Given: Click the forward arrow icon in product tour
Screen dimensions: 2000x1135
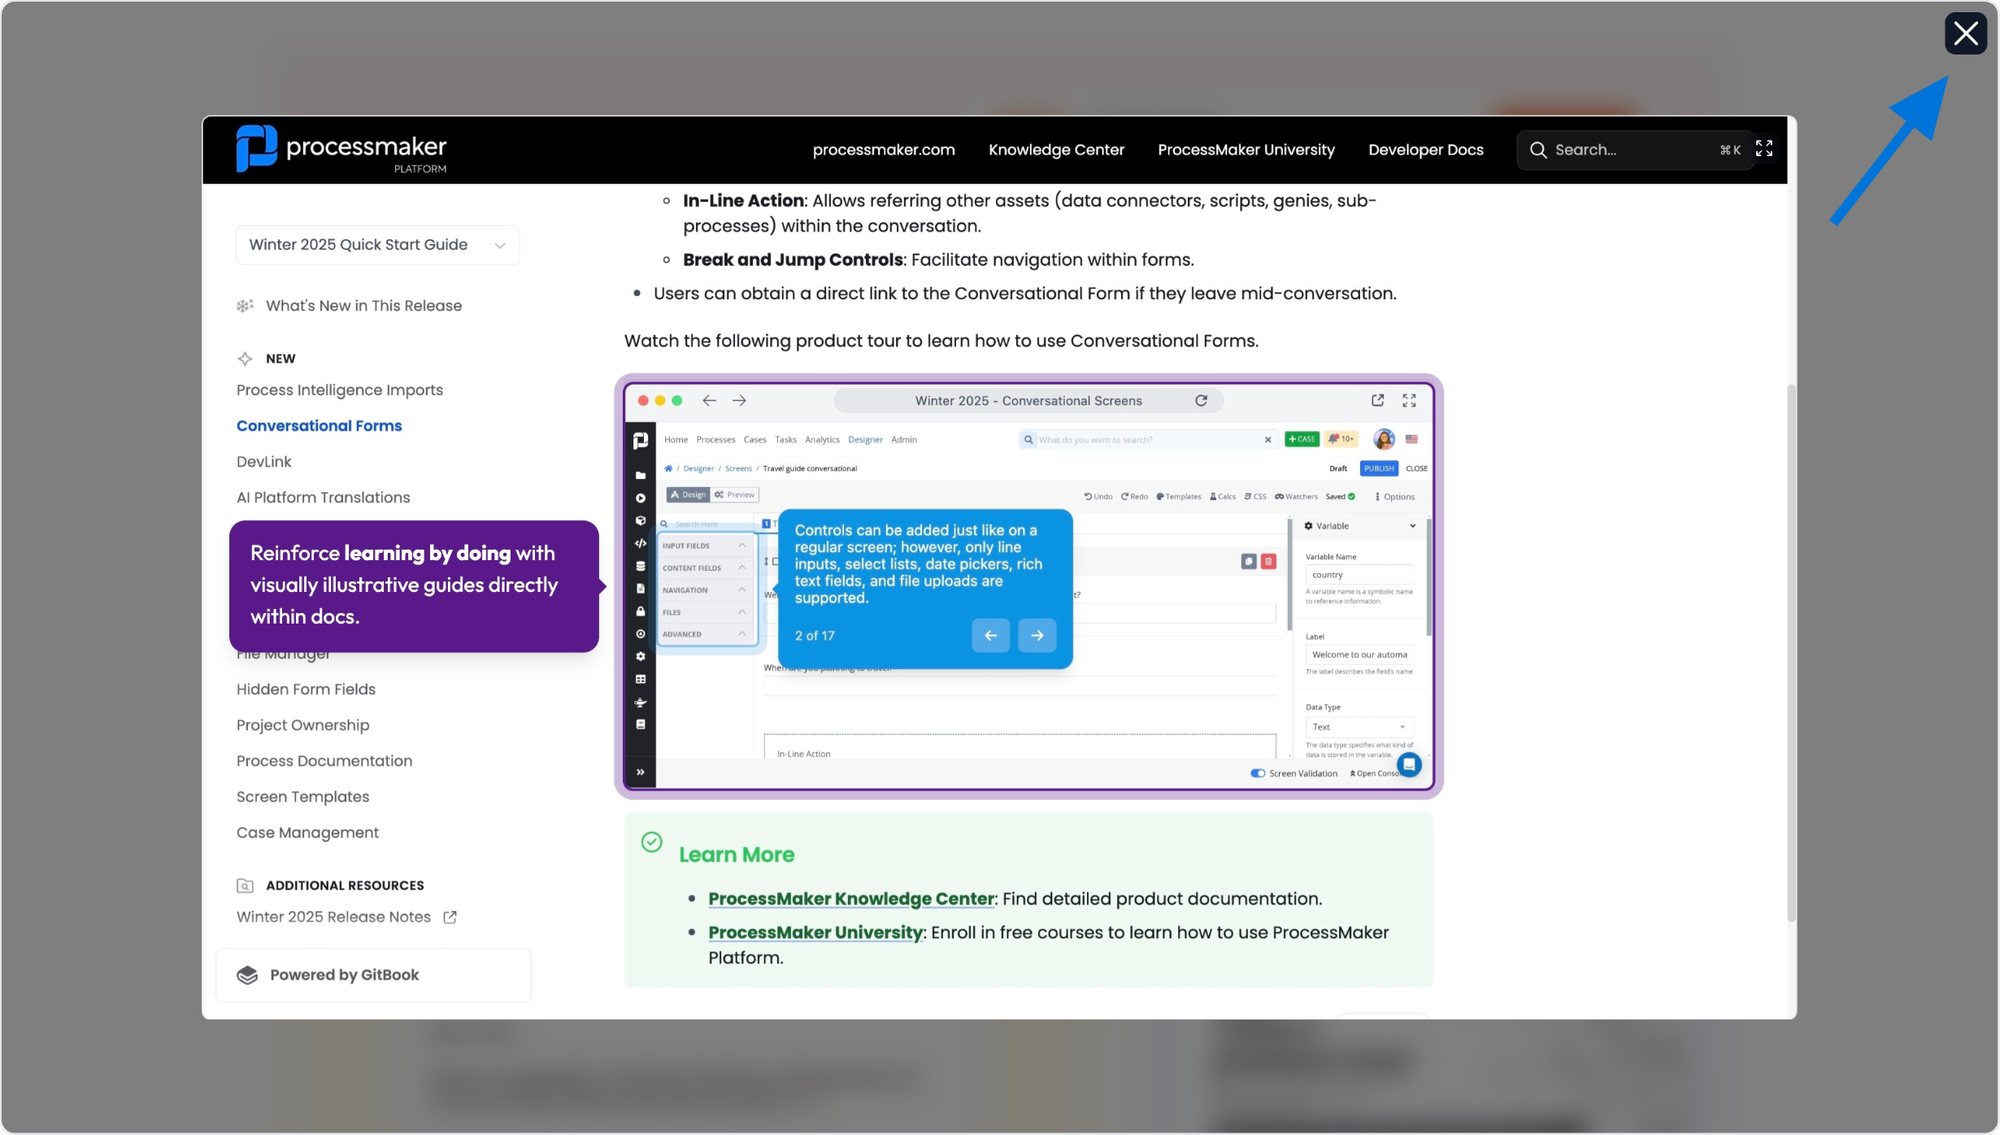Looking at the screenshot, I should pyautogui.click(x=1036, y=635).
